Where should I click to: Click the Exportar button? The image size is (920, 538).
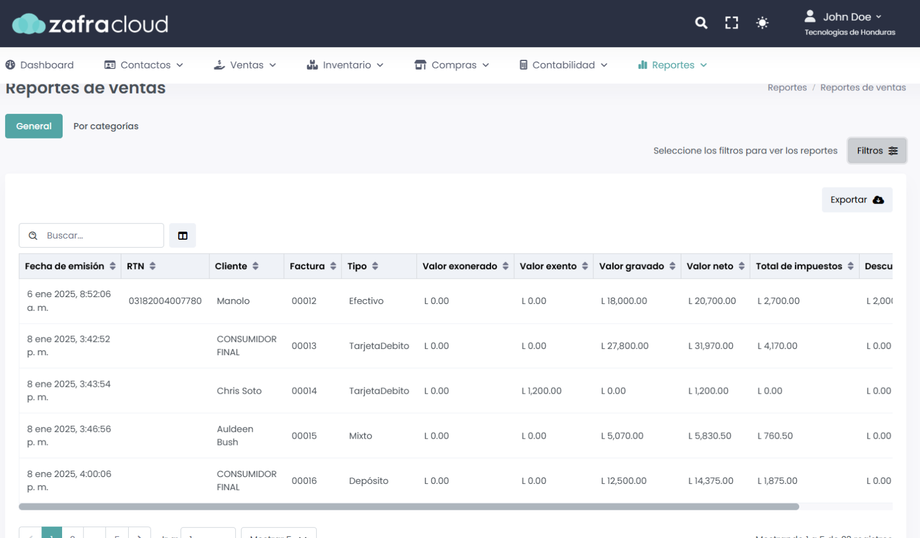coord(857,200)
